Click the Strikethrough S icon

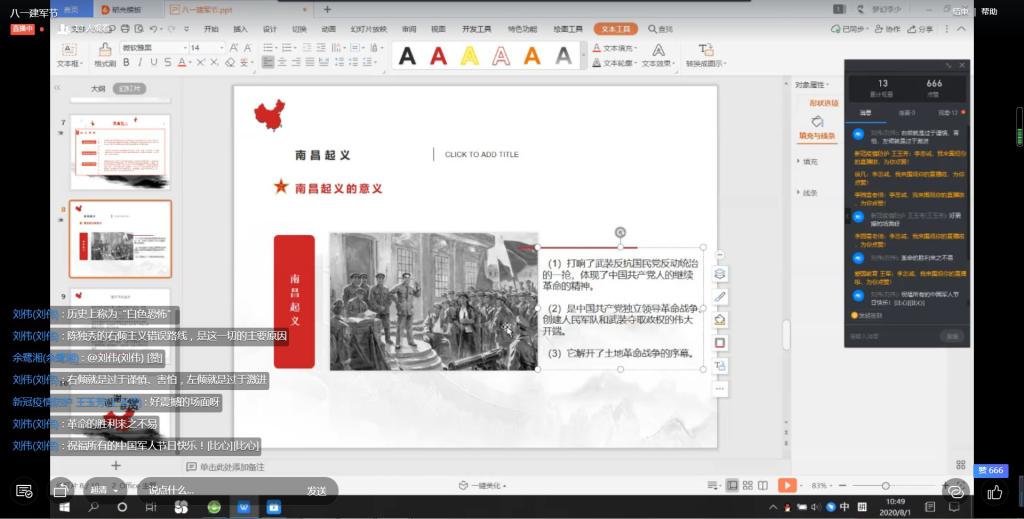[x=168, y=62]
